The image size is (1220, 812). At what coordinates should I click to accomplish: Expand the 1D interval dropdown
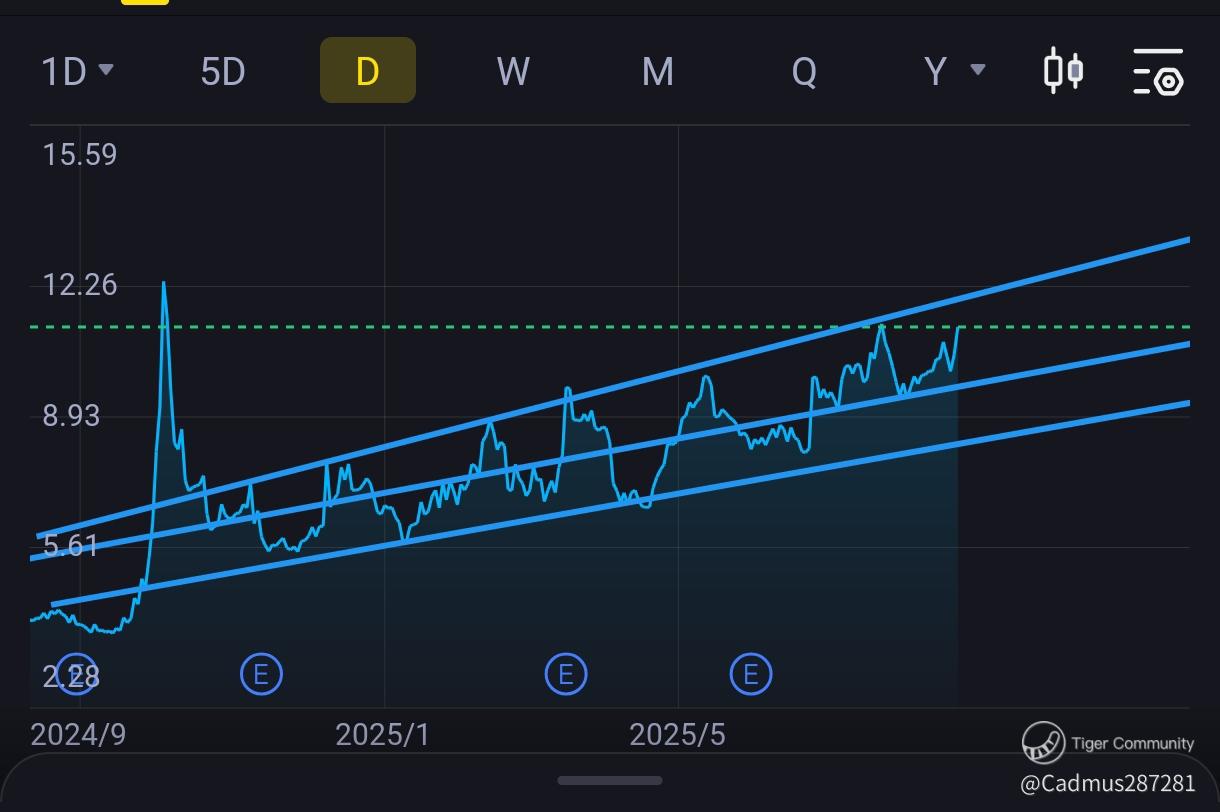(77, 71)
